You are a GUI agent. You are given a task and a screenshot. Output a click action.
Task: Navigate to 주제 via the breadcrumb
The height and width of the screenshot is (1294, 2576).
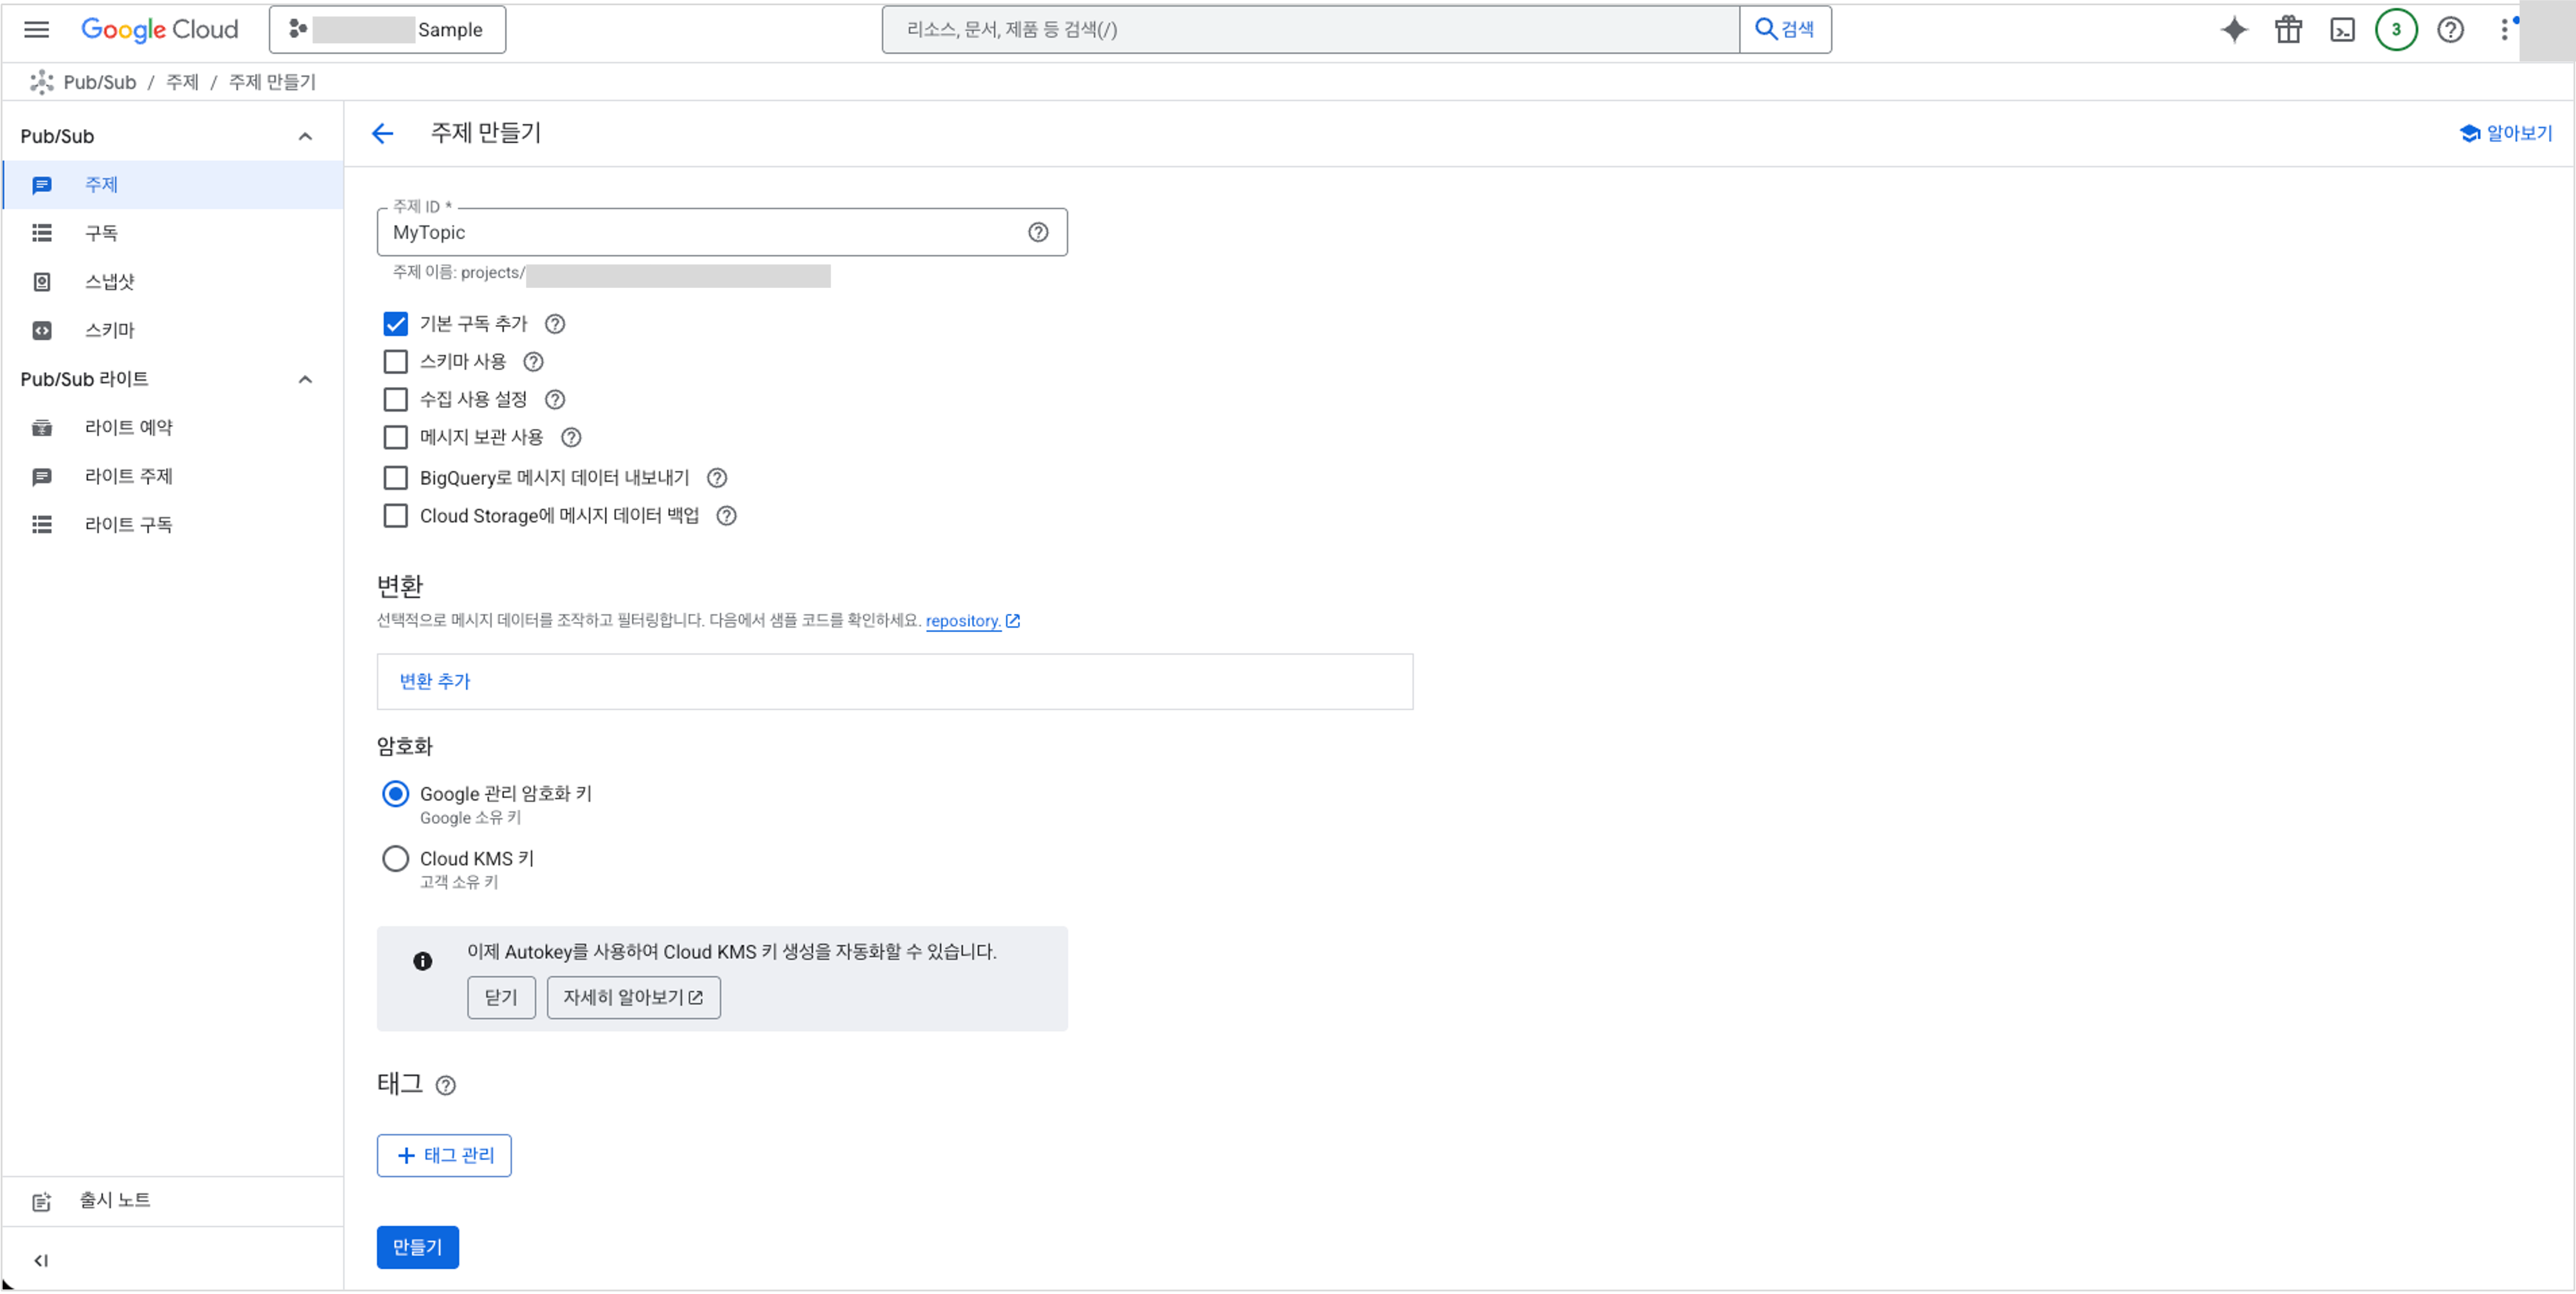(182, 81)
